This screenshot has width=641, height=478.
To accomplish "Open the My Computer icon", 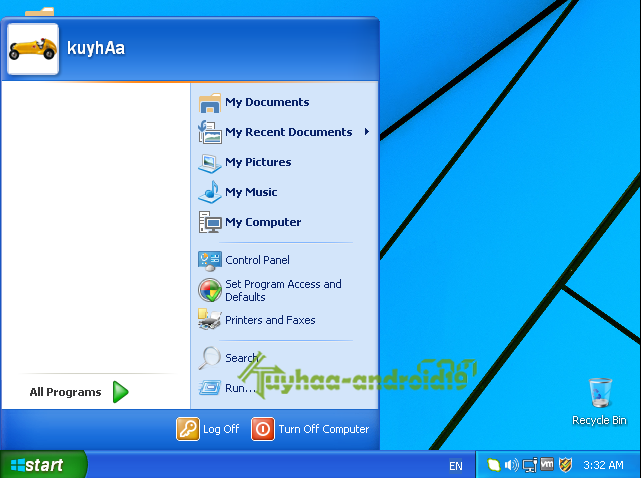I will 210,222.
